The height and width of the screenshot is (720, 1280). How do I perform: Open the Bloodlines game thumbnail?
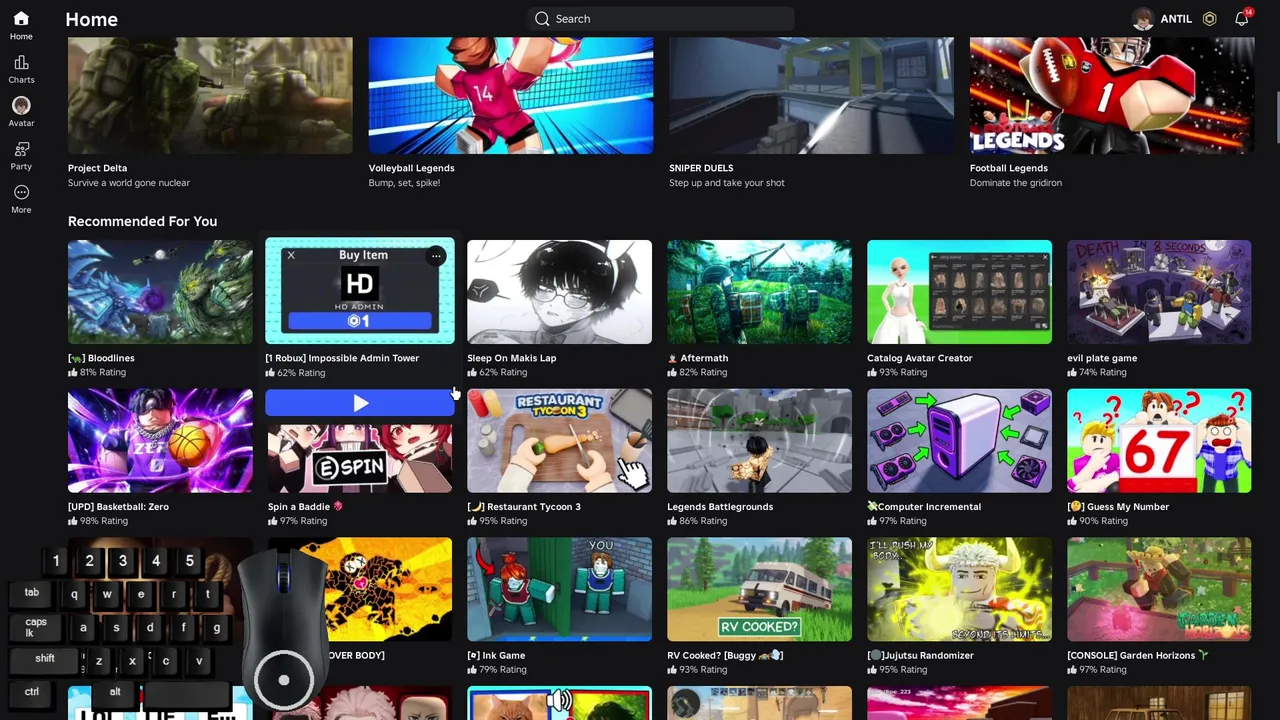coord(160,292)
